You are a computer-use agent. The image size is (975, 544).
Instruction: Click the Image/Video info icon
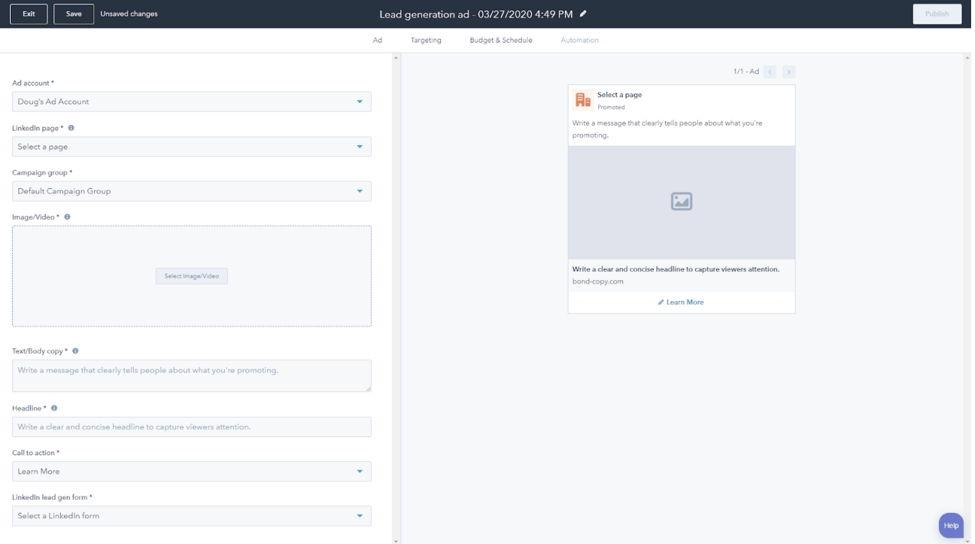pyautogui.click(x=67, y=217)
